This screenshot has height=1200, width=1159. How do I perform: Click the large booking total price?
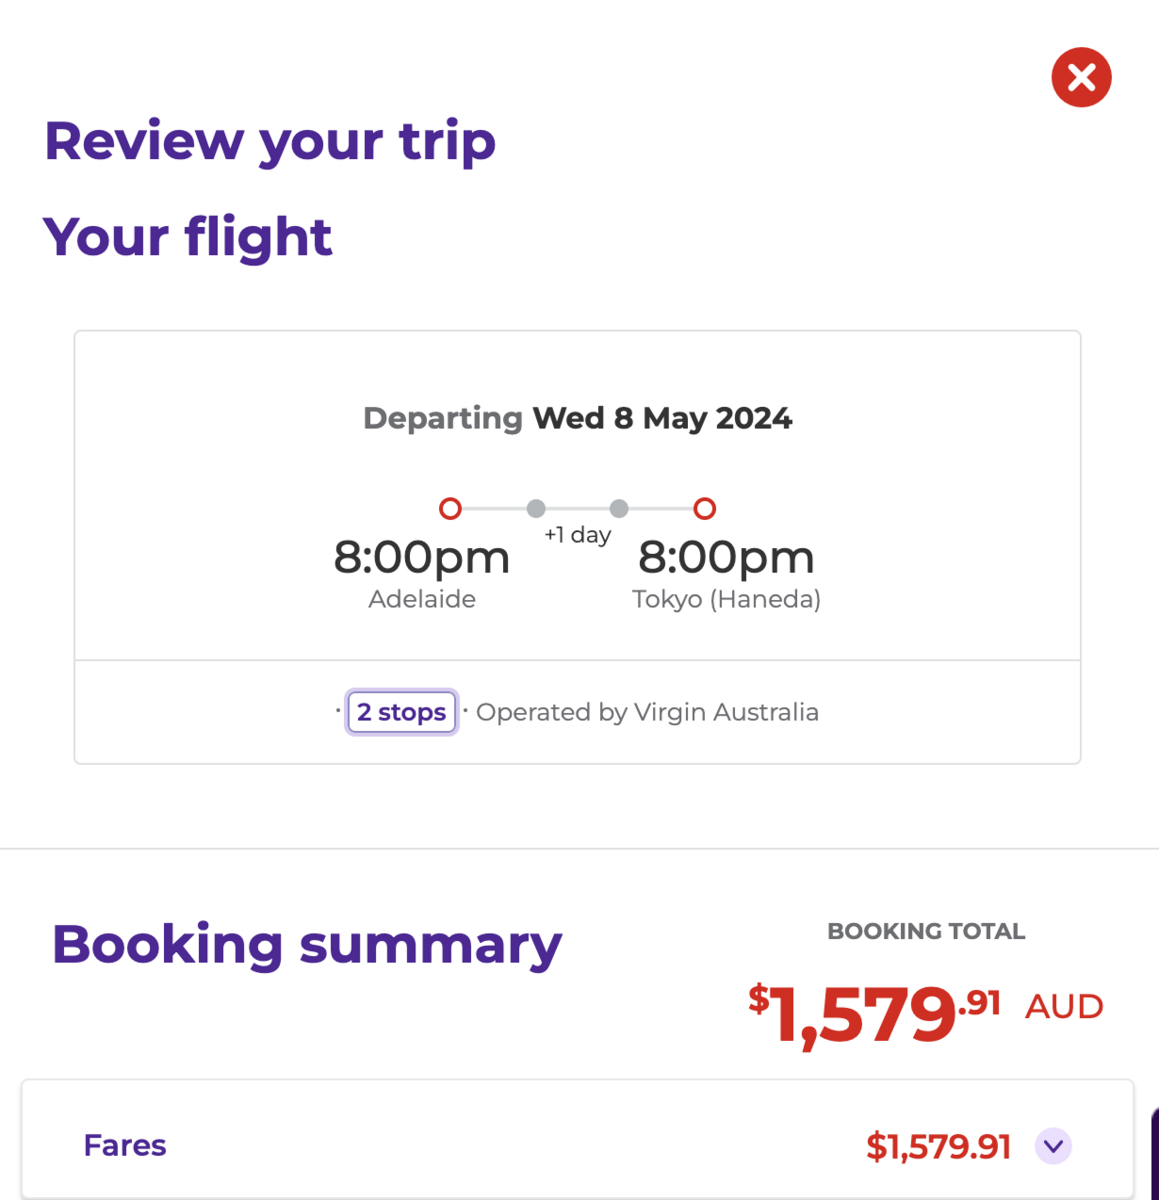click(874, 1013)
